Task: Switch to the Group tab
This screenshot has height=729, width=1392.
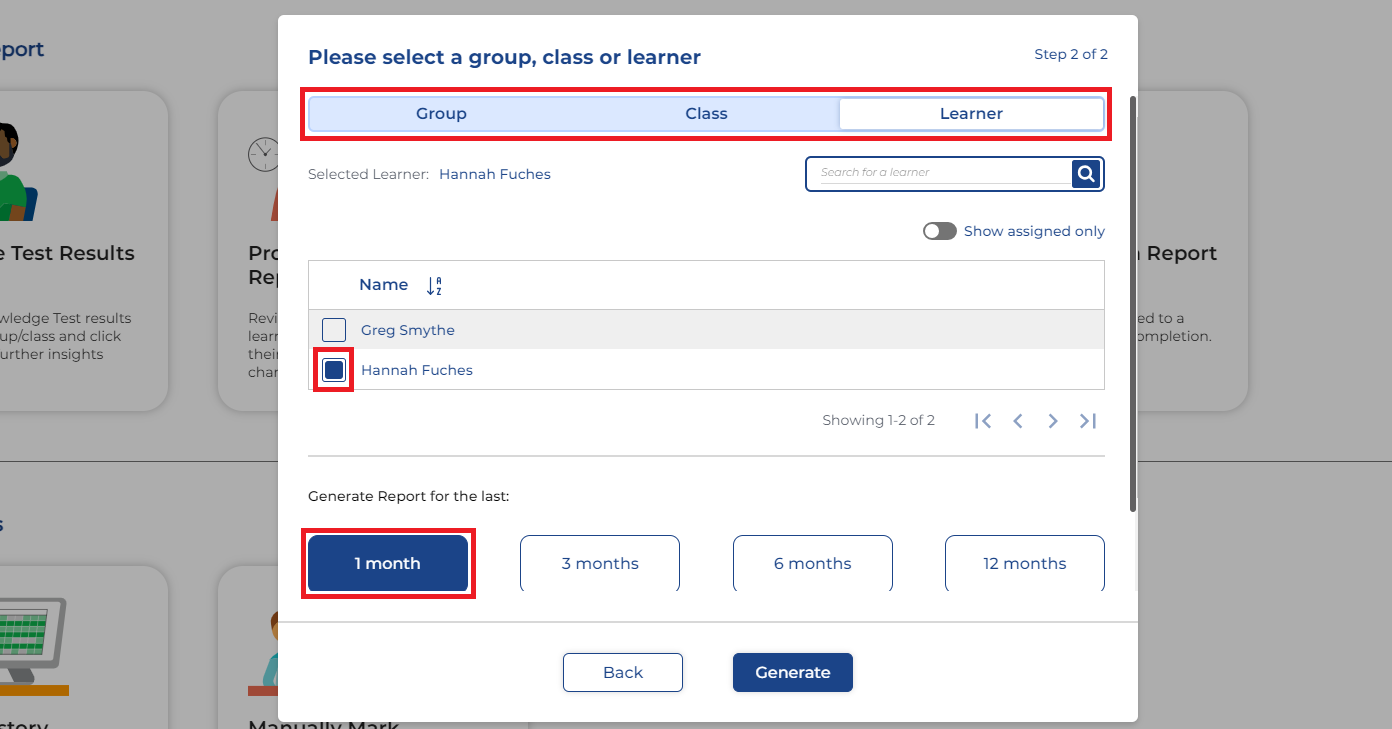Action: (441, 114)
